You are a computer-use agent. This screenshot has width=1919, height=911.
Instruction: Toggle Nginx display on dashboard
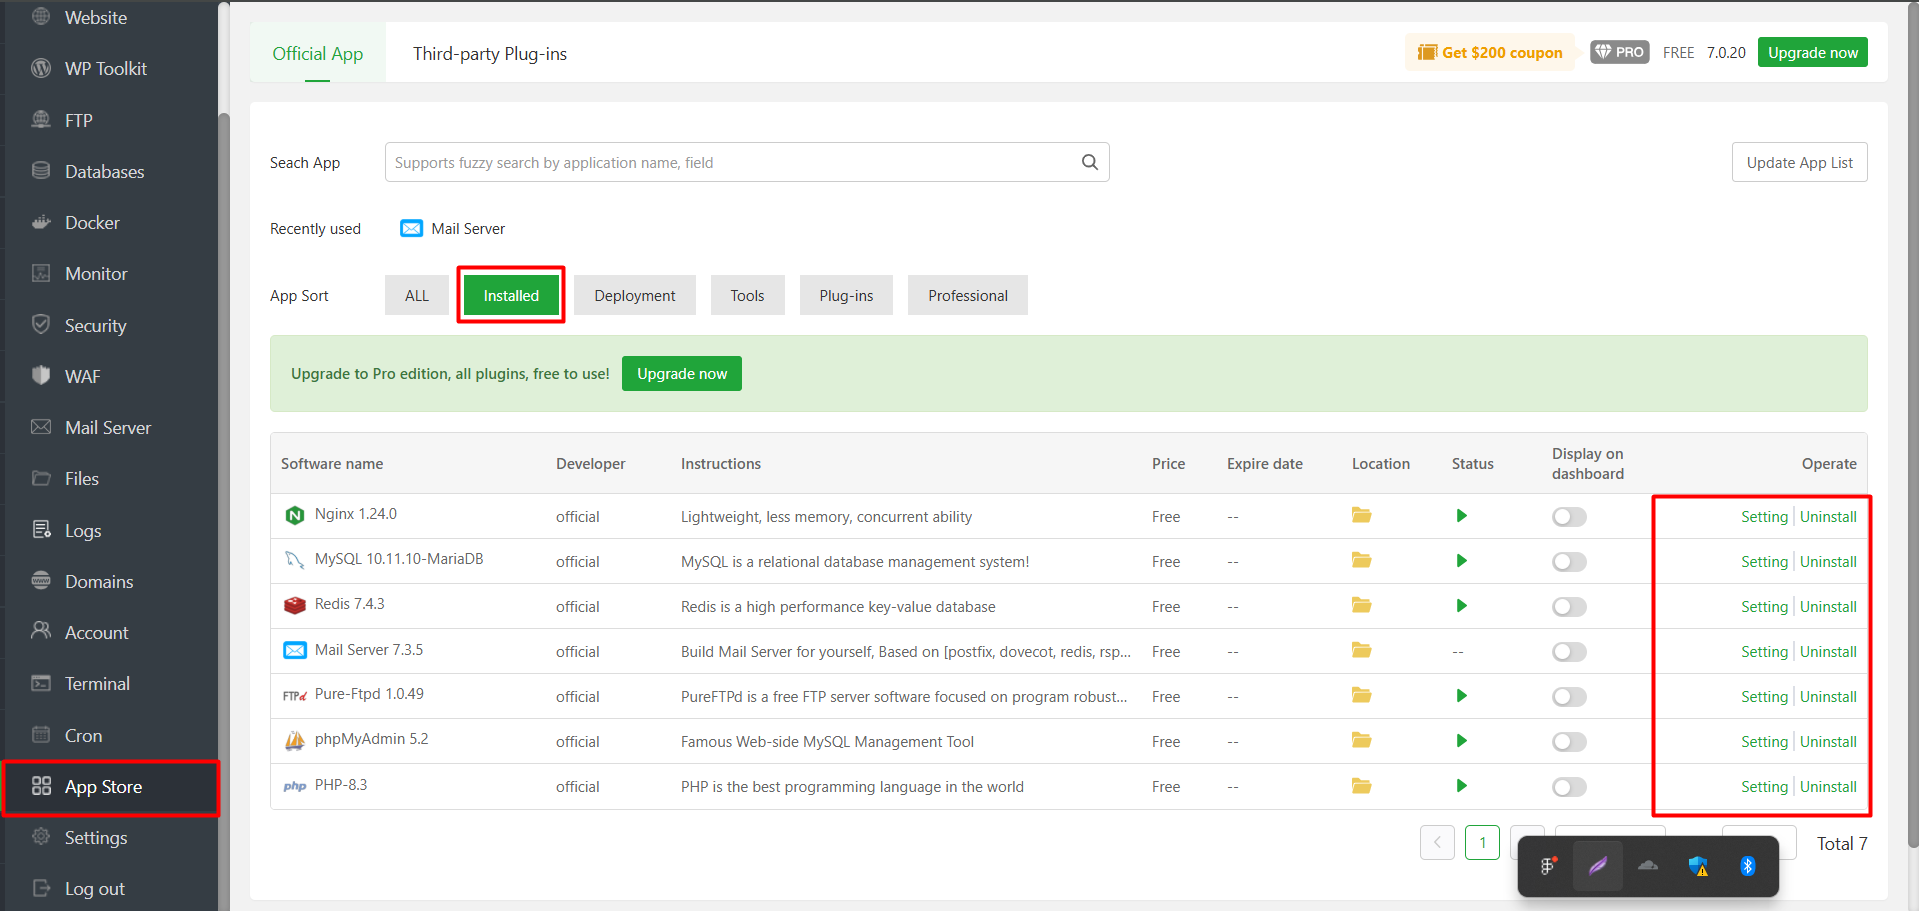pyautogui.click(x=1569, y=517)
